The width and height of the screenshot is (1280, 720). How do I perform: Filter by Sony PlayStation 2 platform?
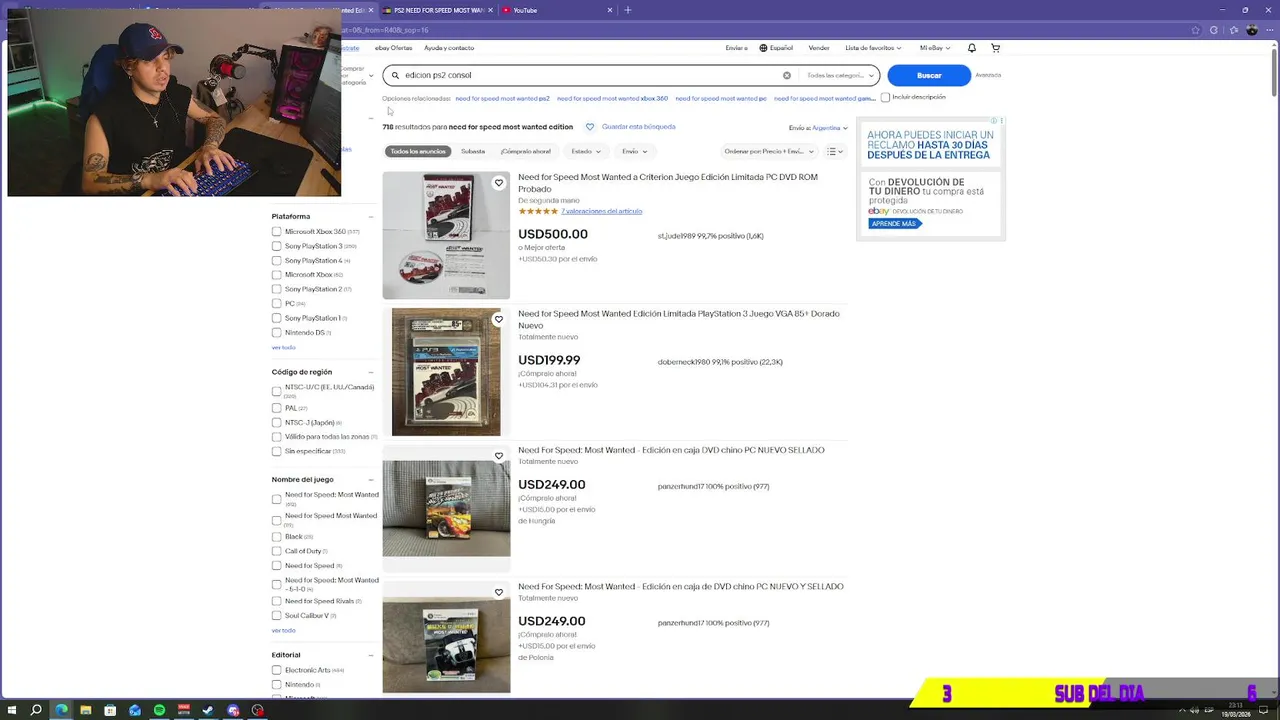tap(277, 289)
